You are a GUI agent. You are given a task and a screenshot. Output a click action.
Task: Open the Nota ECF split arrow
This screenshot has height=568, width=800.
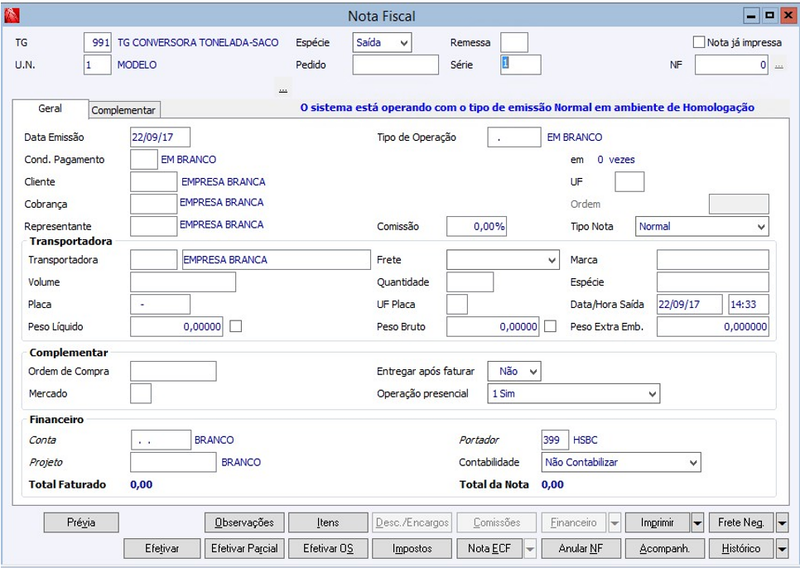click(x=530, y=549)
